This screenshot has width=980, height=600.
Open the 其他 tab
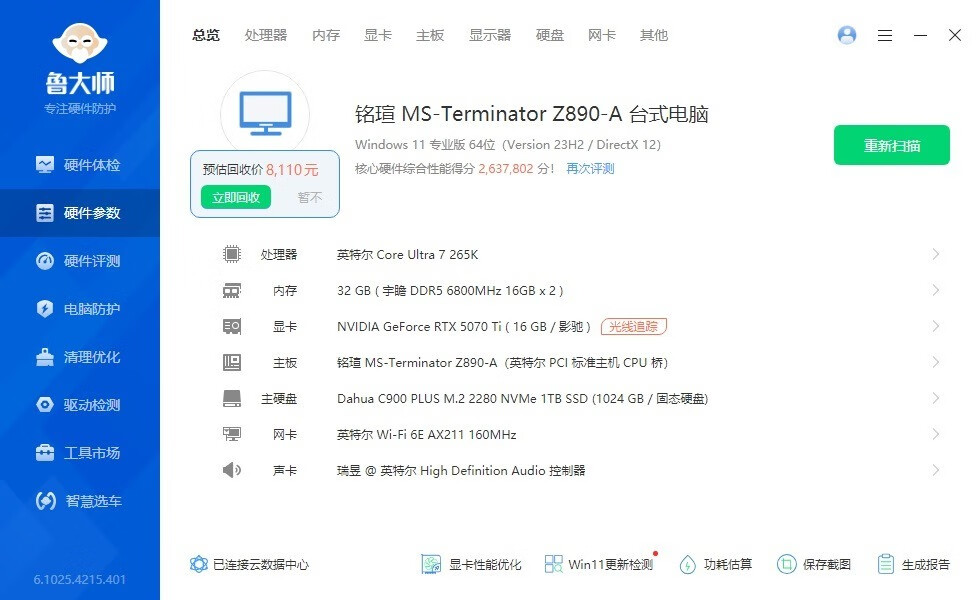(x=654, y=35)
